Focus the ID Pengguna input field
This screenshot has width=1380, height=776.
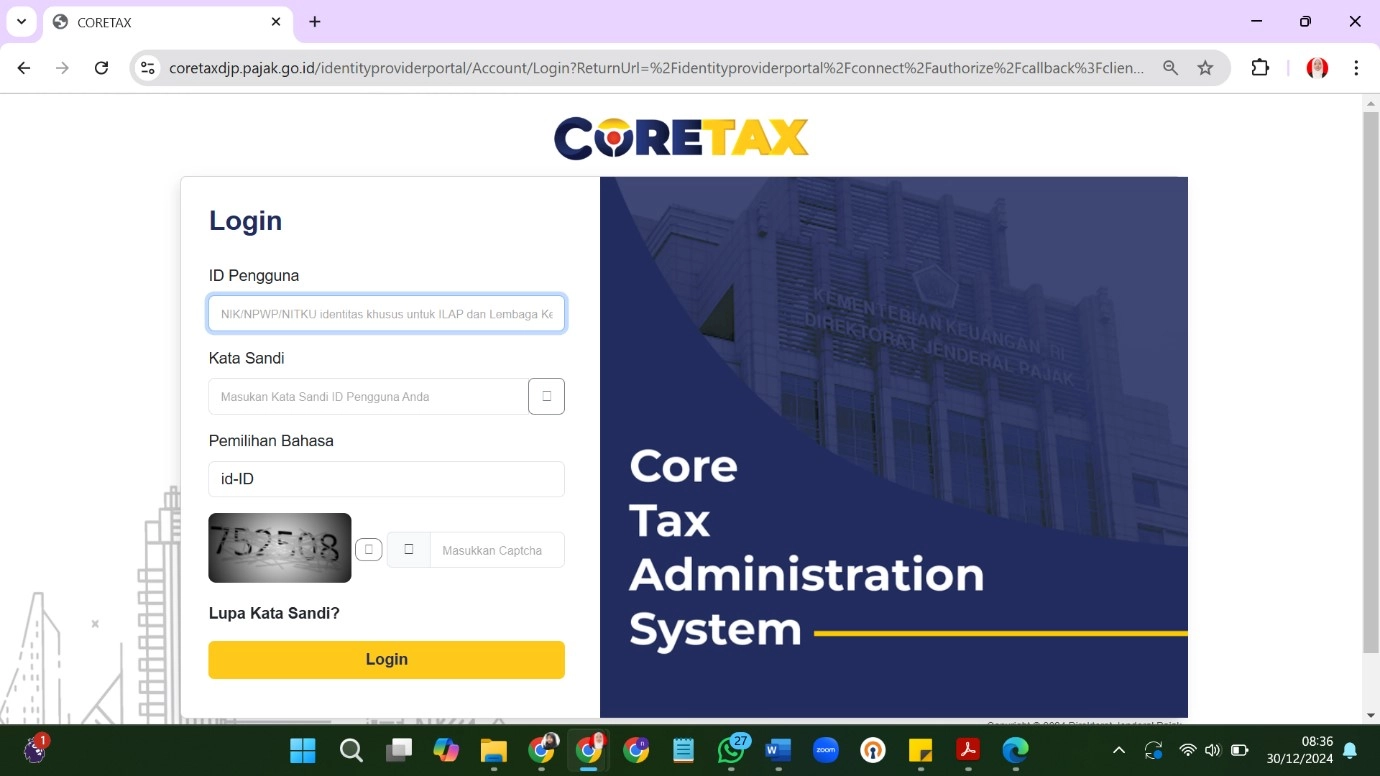[386, 314]
